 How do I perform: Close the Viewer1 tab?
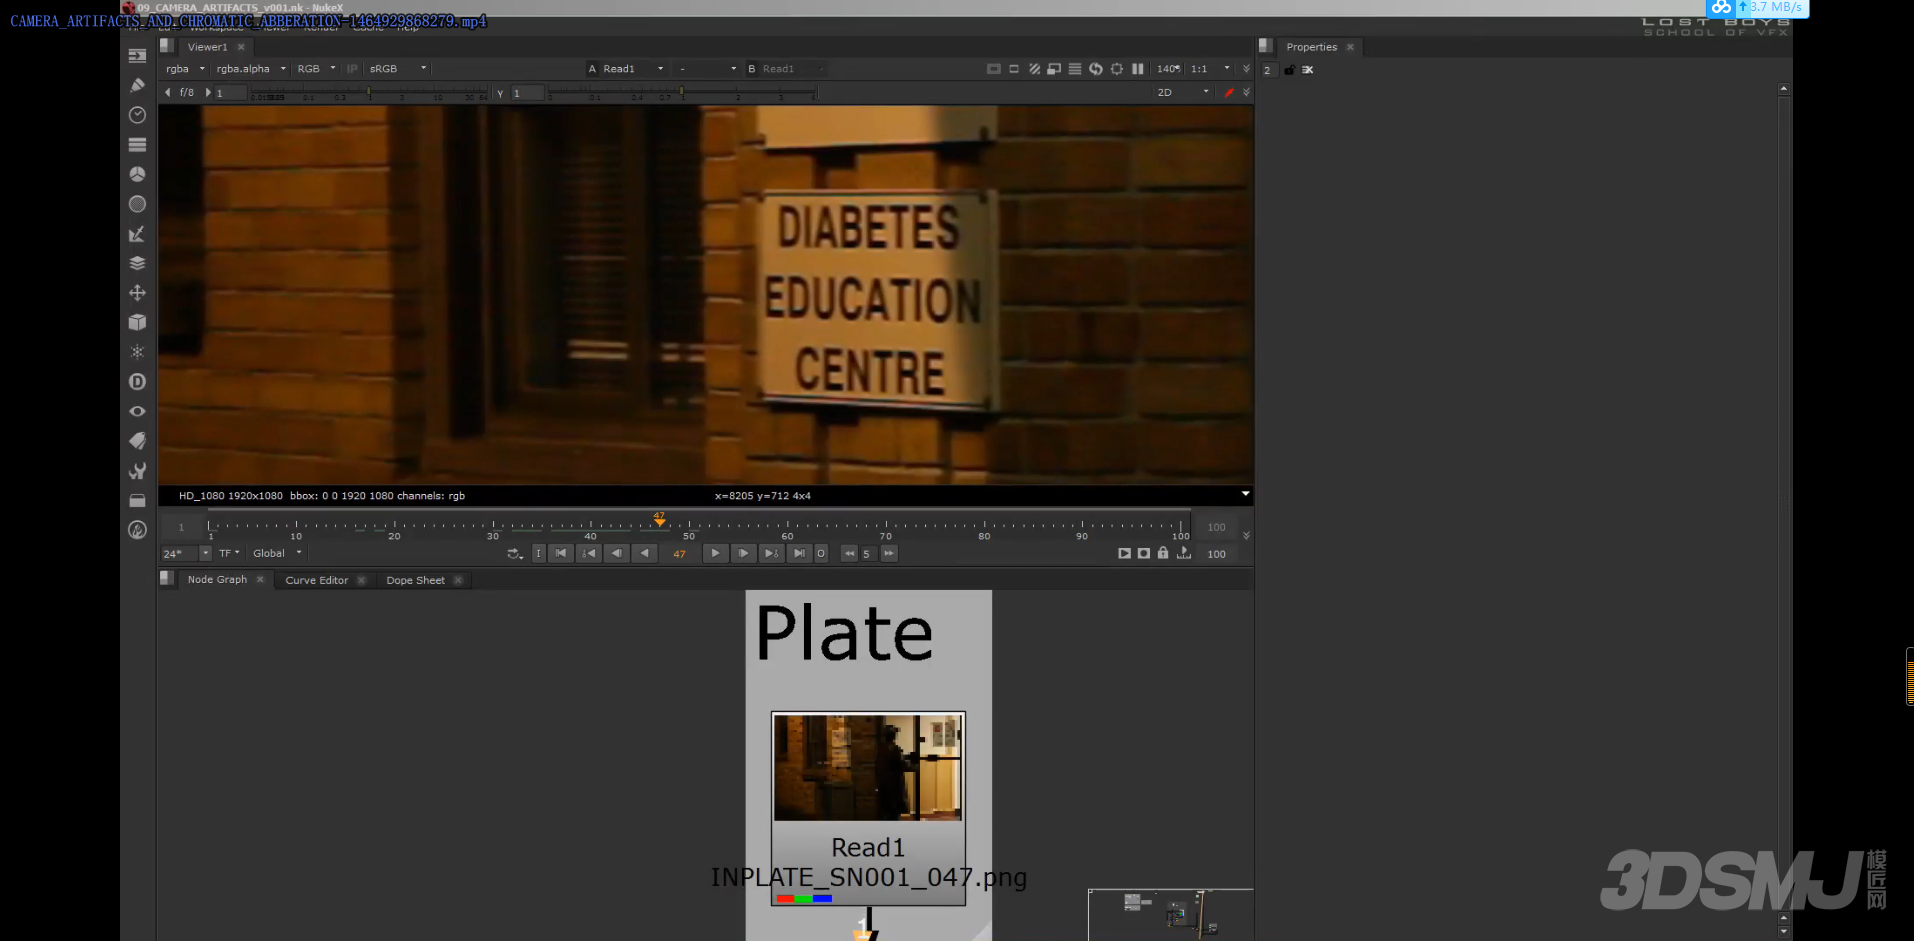pyautogui.click(x=241, y=47)
